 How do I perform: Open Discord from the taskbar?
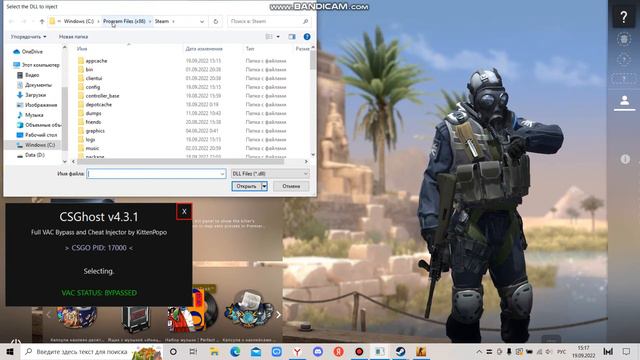(318, 351)
